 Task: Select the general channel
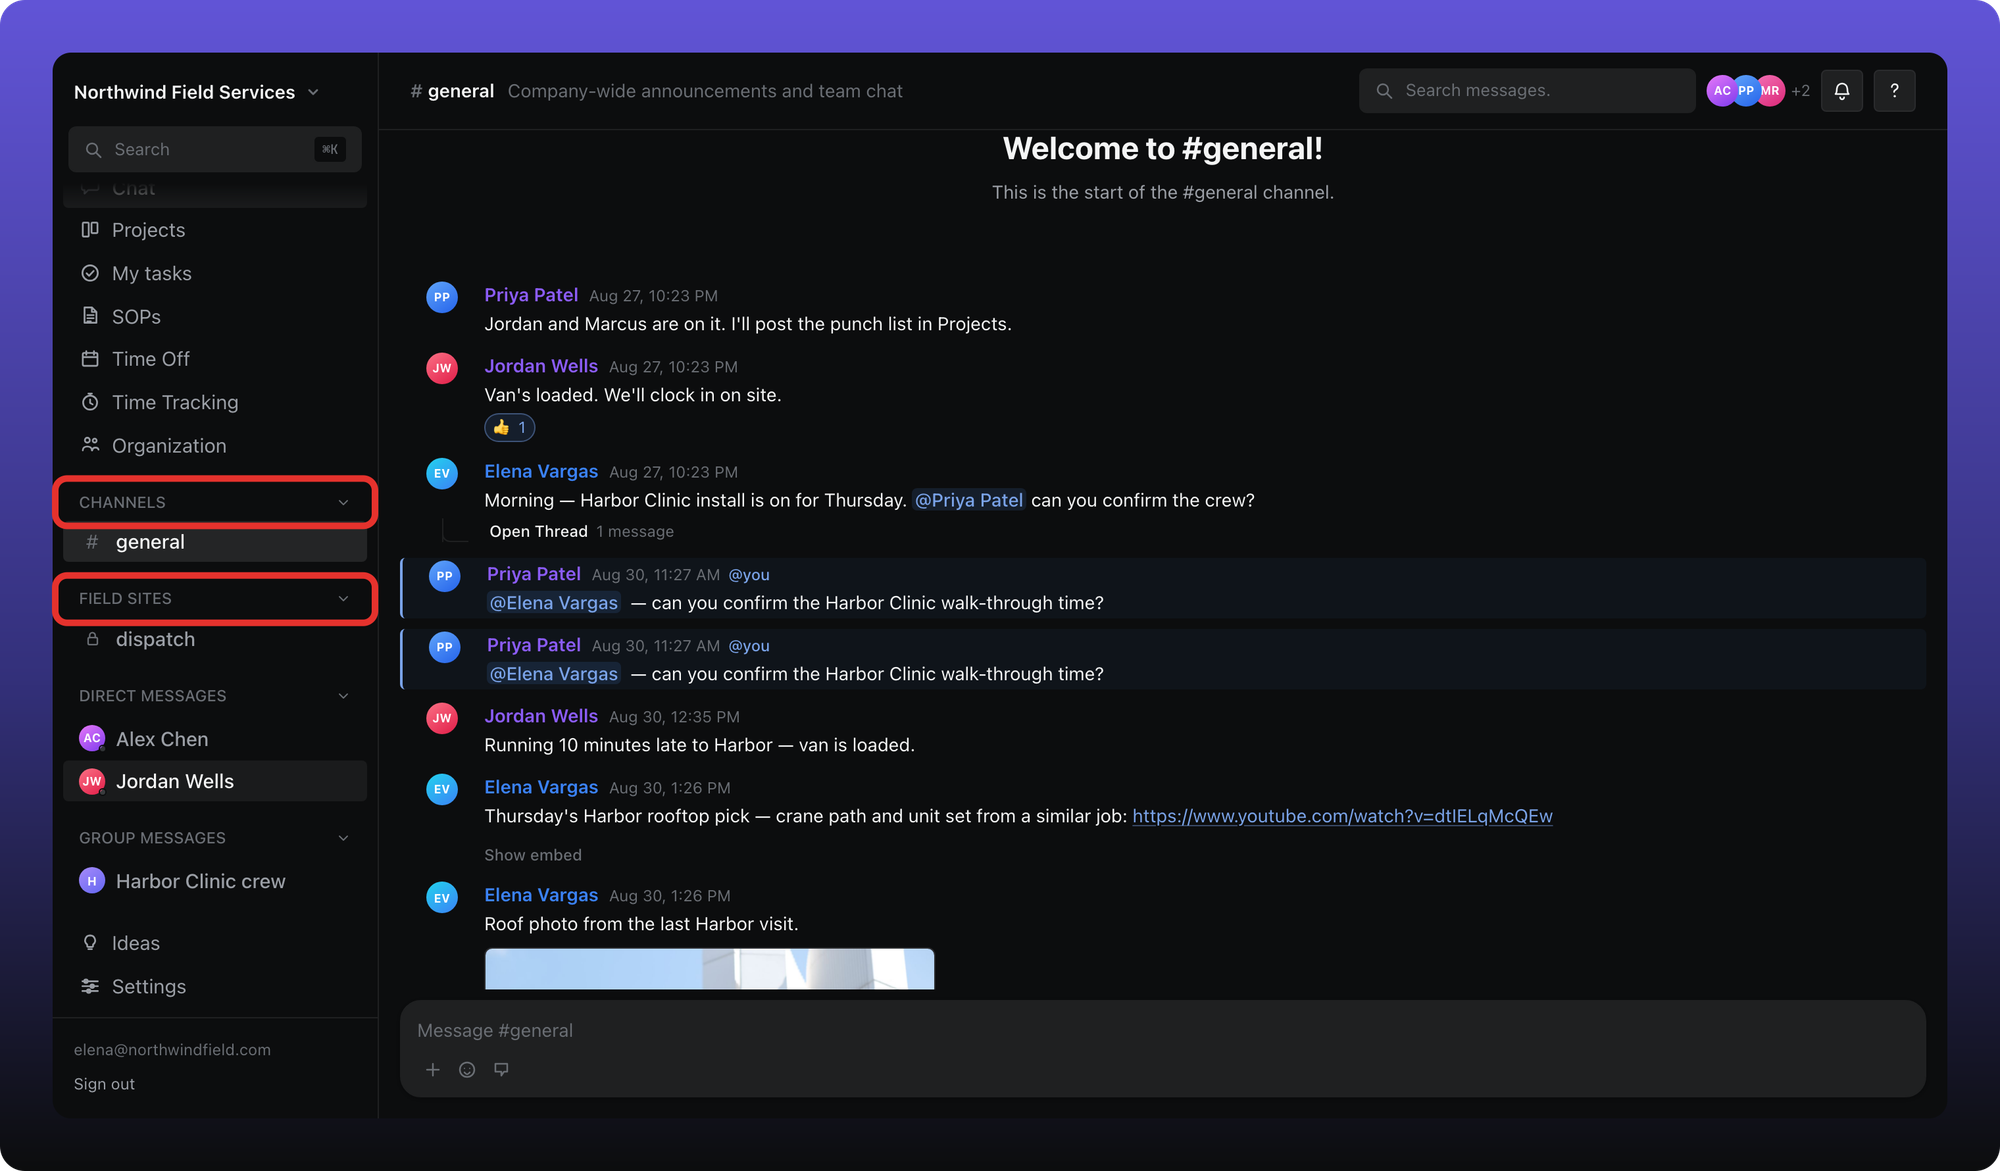[215, 542]
